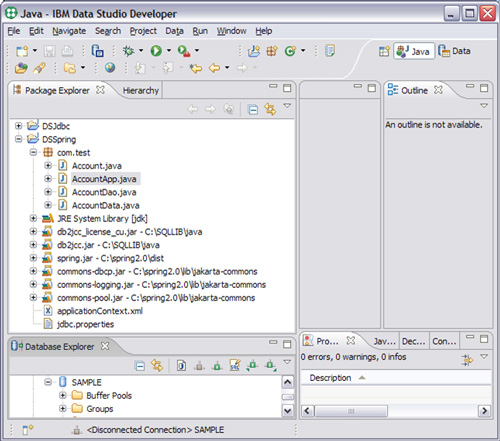Click the green Run button in toolbar
The height and width of the screenshot is (441, 500).
coord(156,51)
